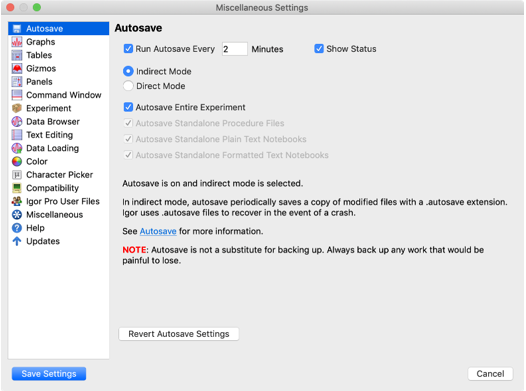Open the Compatibility icon

pos(17,188)
